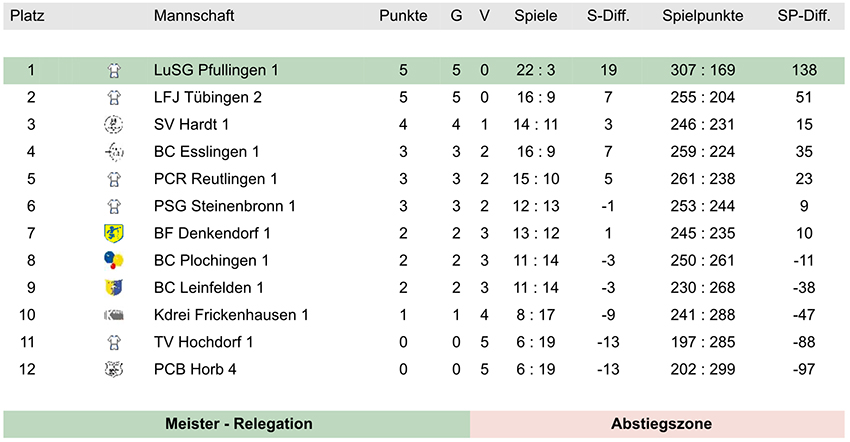This screenshot has height=442, width=850.
Task: Click the BC Leinfelden 1 shield crest
Action: [113, 287]
